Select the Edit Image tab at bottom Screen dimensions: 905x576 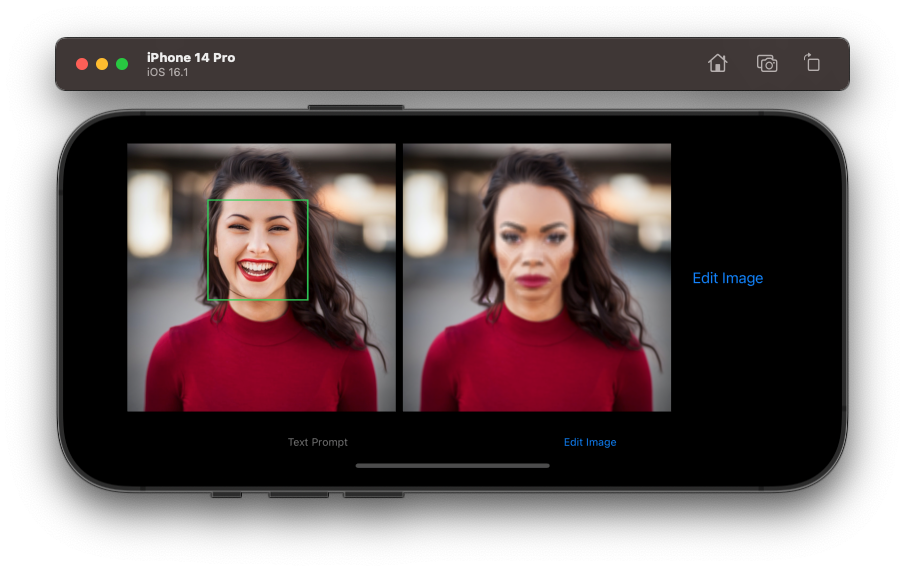coord(590,442)
